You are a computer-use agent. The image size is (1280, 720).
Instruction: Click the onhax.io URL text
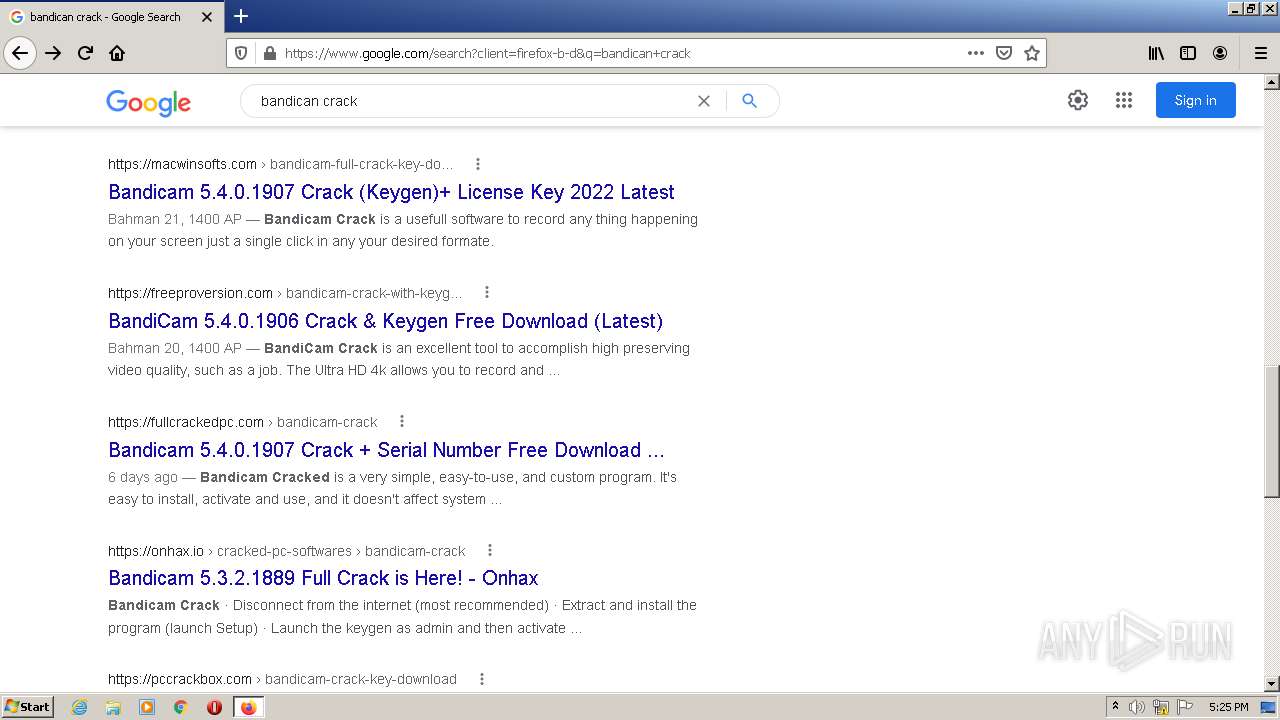click(x=156, y=551)
